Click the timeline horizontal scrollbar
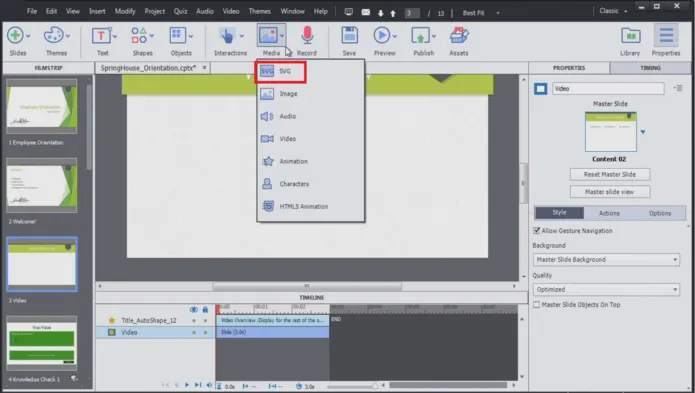The width and height of the screenshot is (695, 393). click(x=448, y=385)
